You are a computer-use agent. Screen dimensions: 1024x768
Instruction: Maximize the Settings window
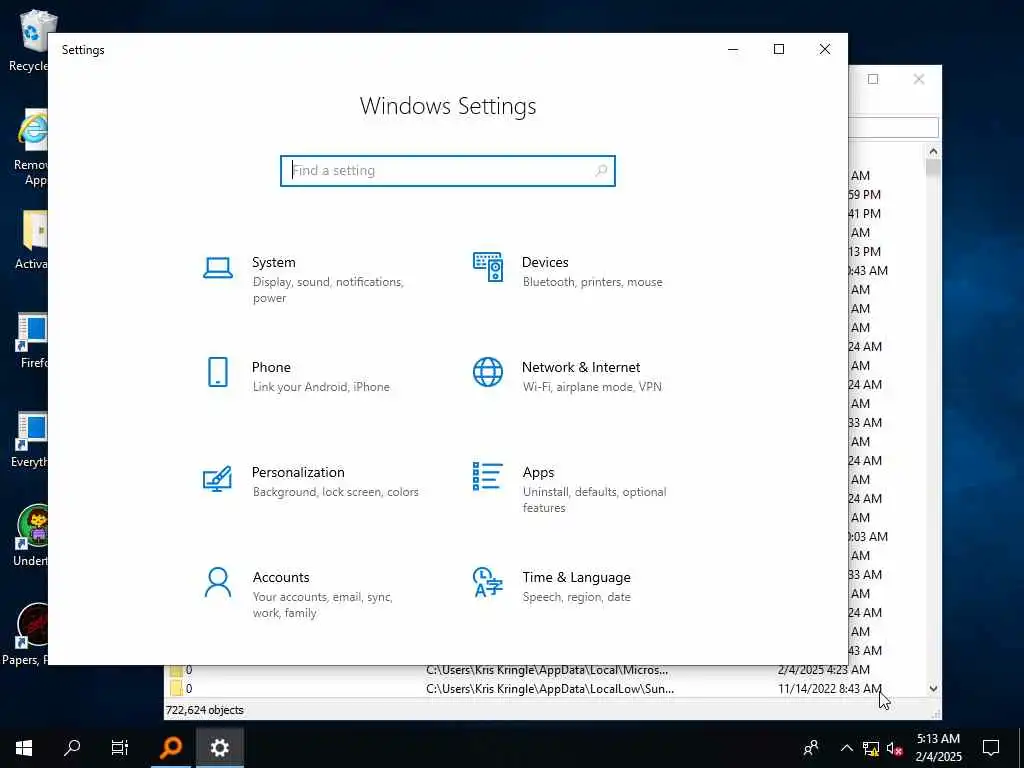coord(778,50)
